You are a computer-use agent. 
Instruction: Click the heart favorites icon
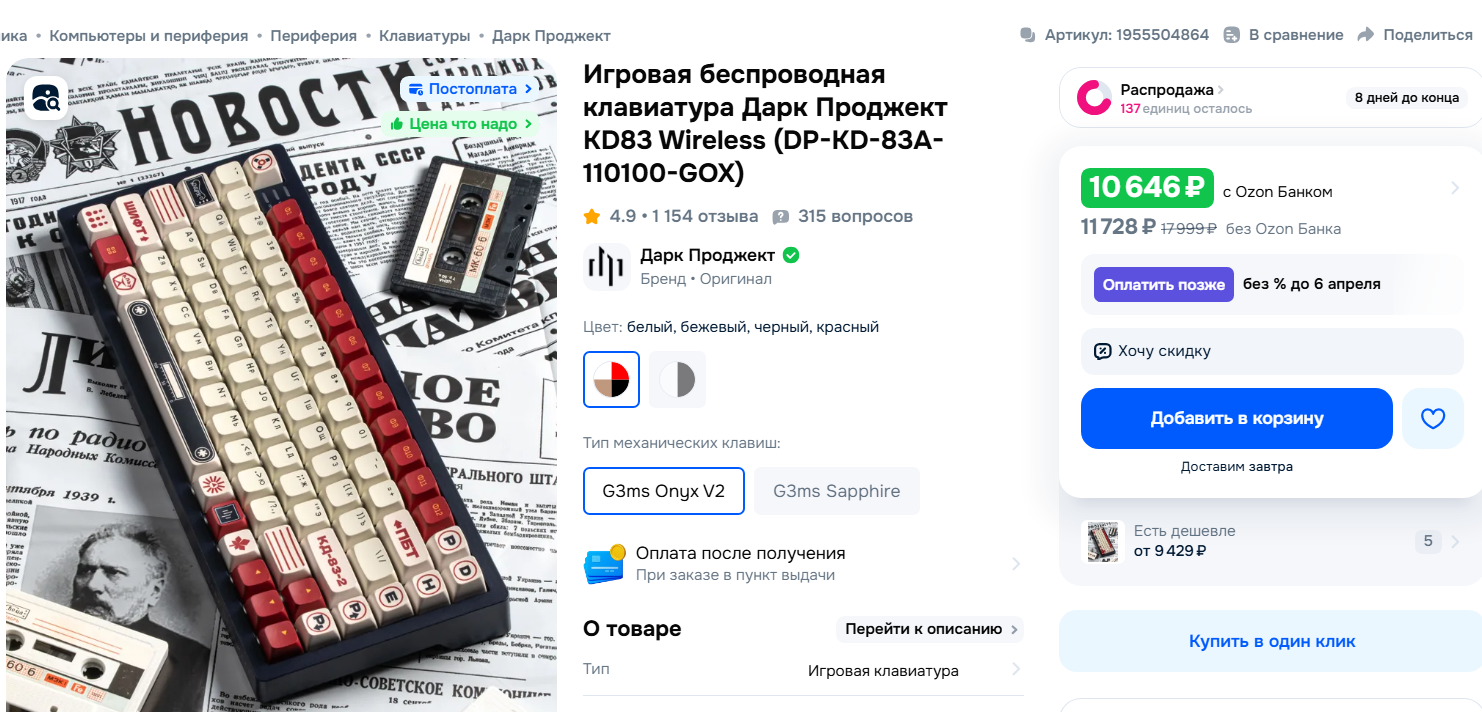click(x=1433, y=419)
